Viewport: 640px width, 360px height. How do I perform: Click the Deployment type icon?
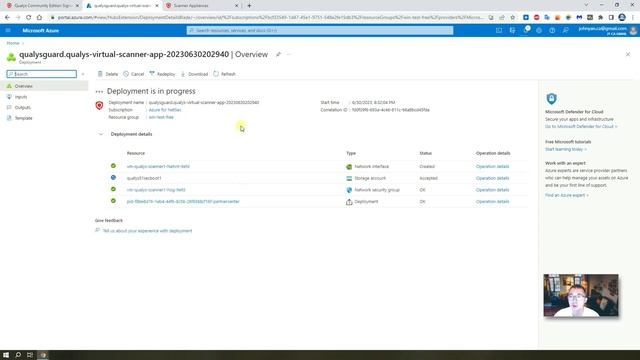pos(349,202)
